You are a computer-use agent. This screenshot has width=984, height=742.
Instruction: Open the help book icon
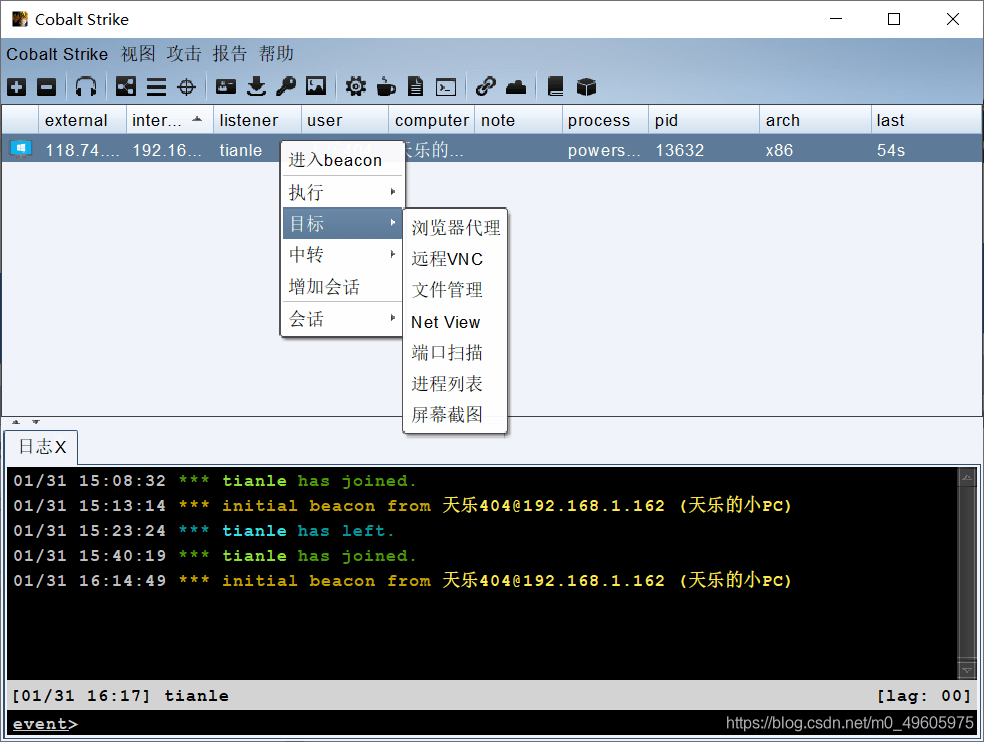coord(555,87)
